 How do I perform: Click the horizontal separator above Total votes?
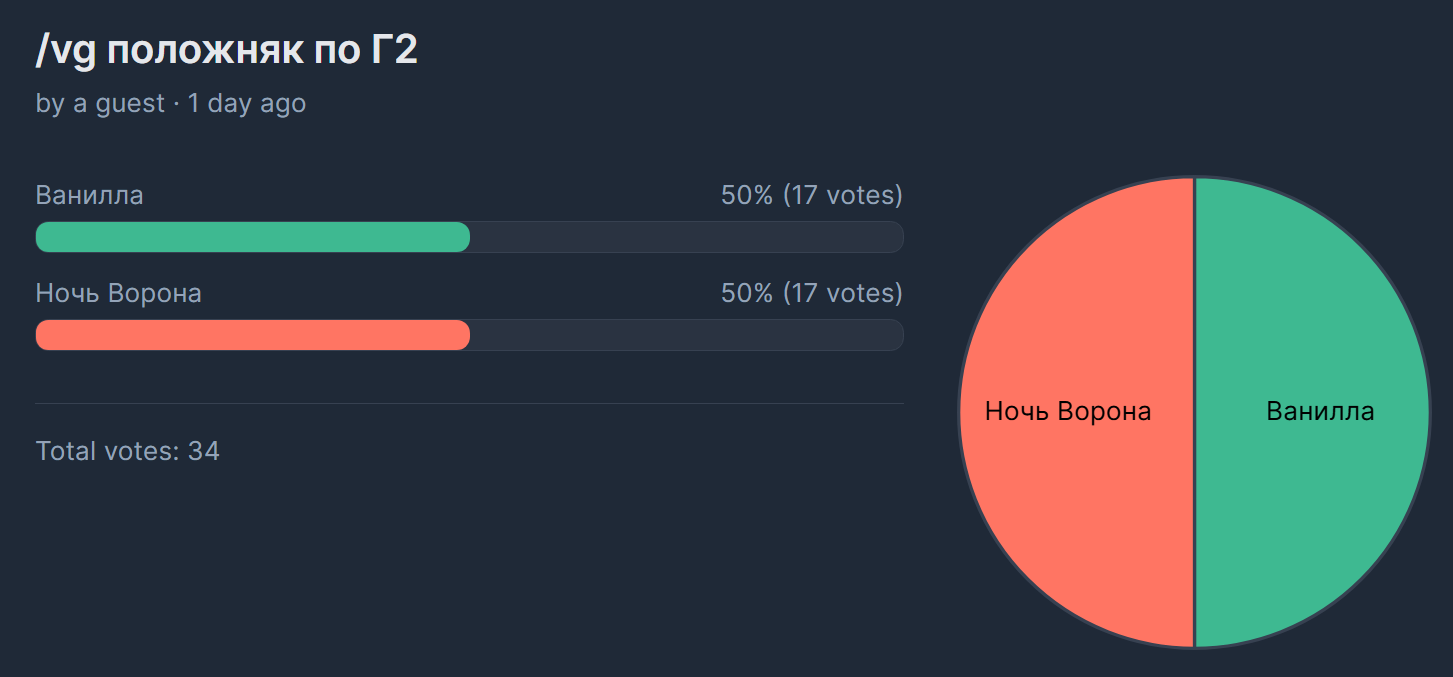click(469, 403)
